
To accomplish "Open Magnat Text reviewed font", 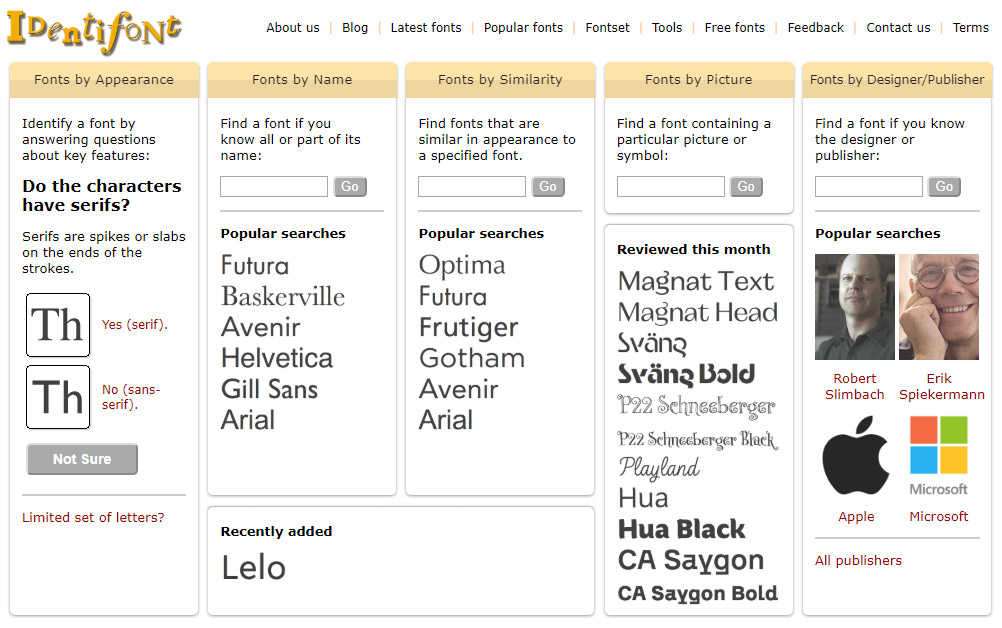I will pos(696,282).
